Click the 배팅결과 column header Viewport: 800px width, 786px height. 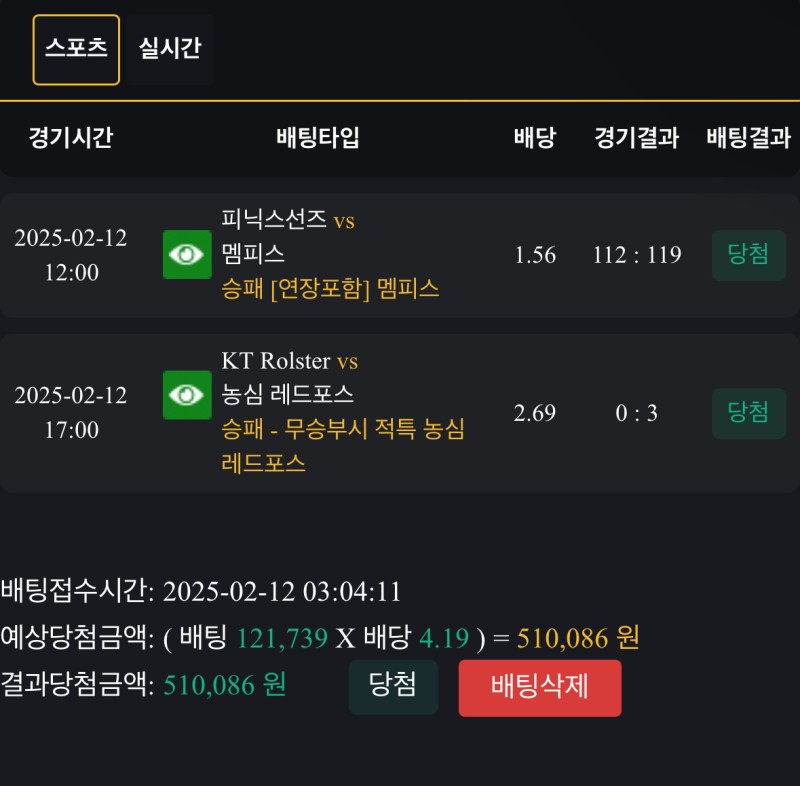pos(749,138)
